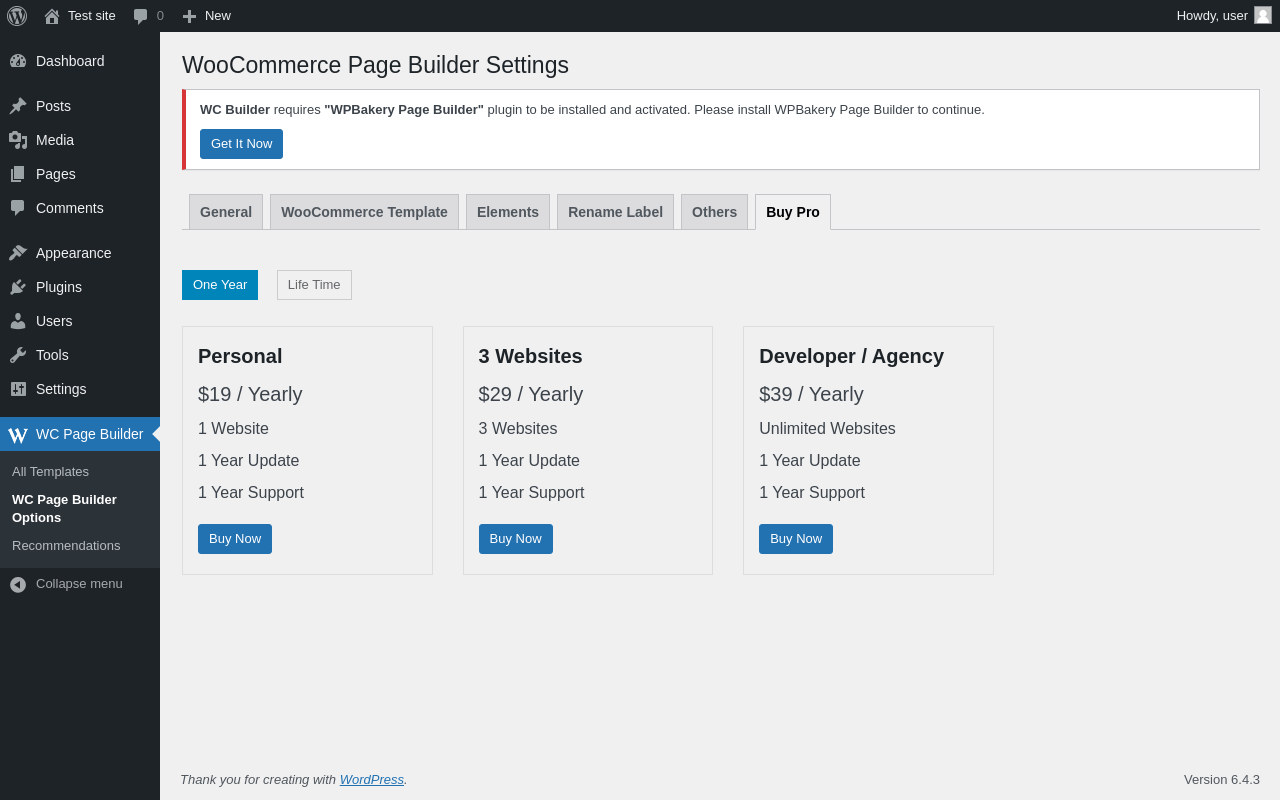Image resolution: width=1280 pixels, height=800 pixels.
Task: Open Recommendations submenu item
Action: (x=66, y=546)
